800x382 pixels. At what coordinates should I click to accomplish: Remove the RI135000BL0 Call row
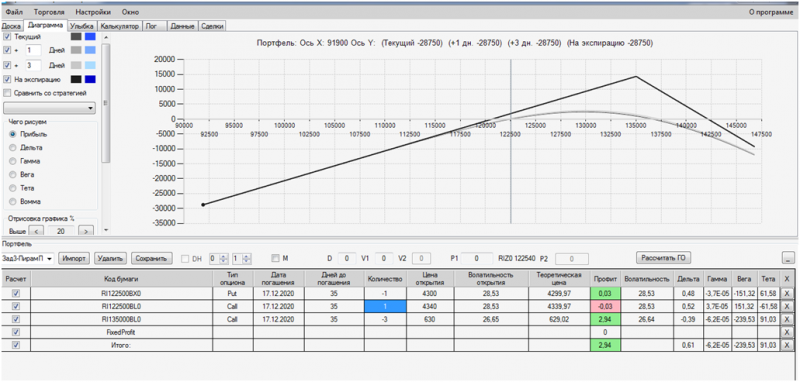(x=787, y=319)
